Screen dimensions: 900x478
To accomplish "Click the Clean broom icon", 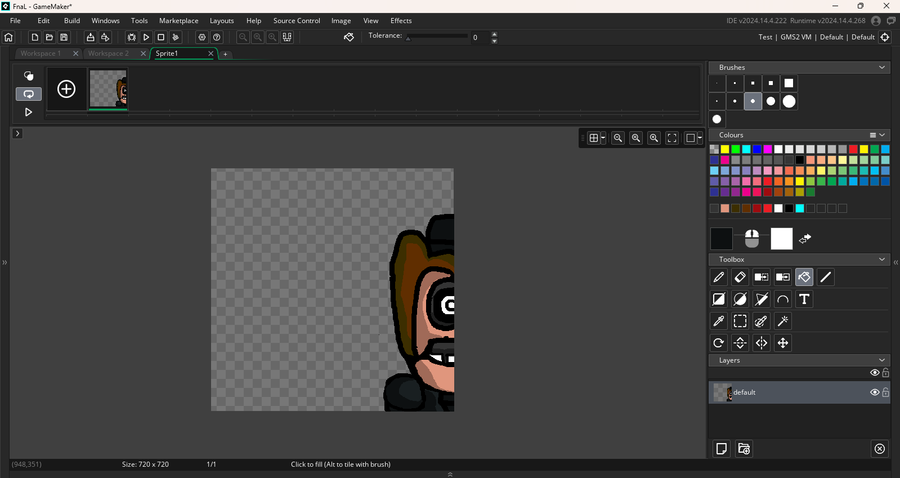I will point(176,37).
